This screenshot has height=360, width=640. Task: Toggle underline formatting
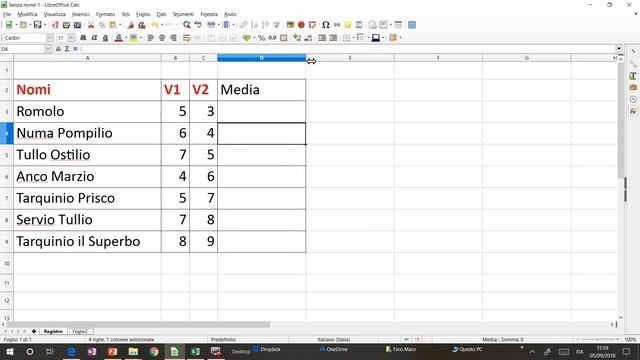[105, 38]
